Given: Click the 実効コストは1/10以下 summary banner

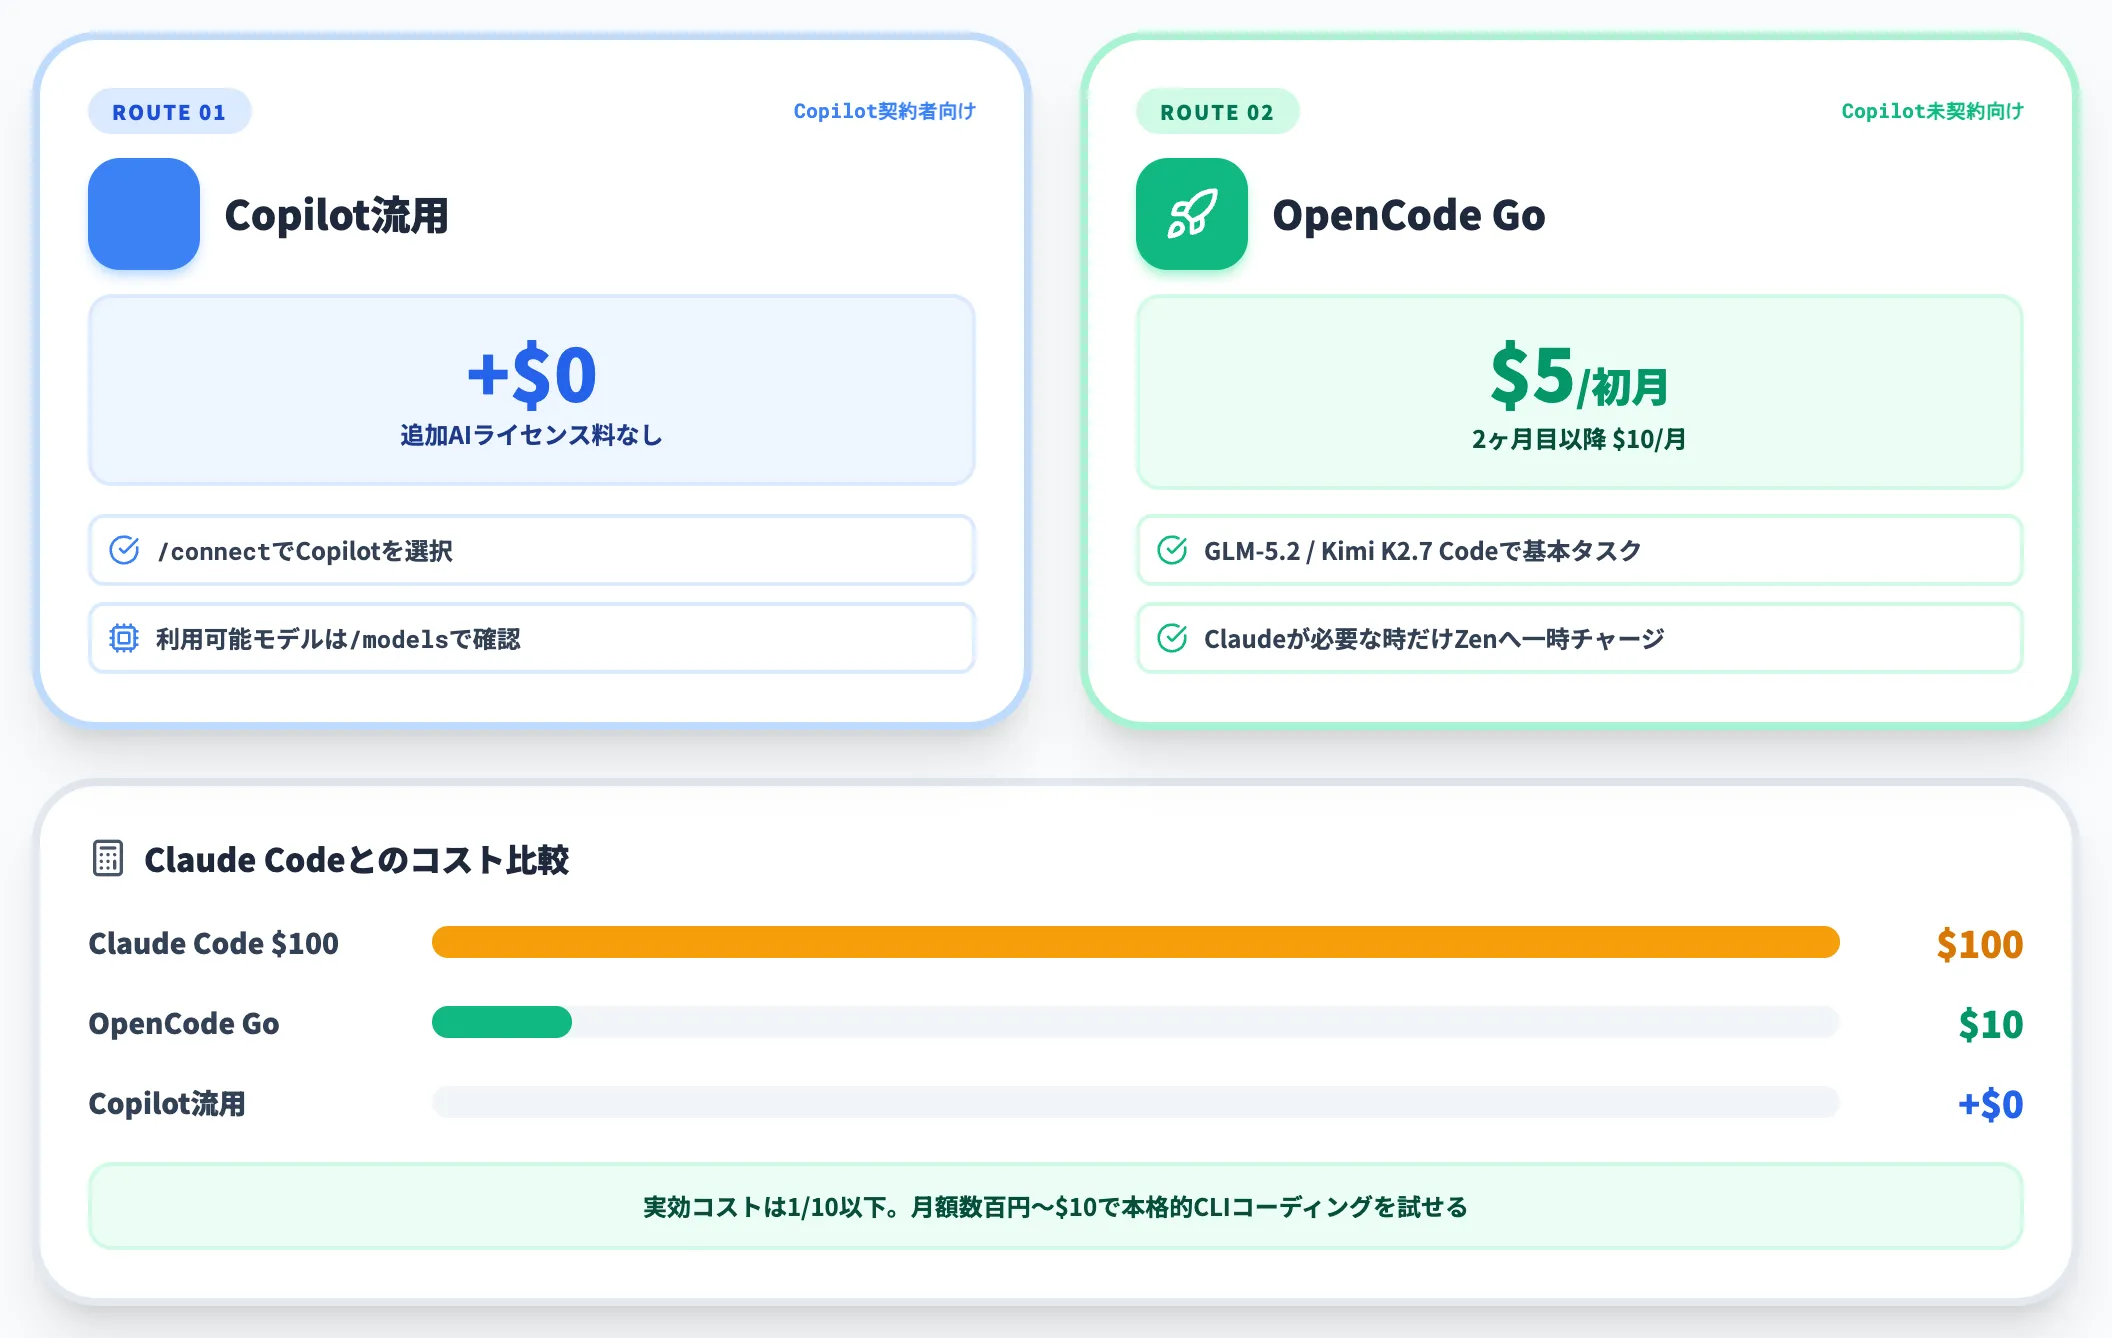Looking at the screenshot, I should click(x=1056, y=1206).
